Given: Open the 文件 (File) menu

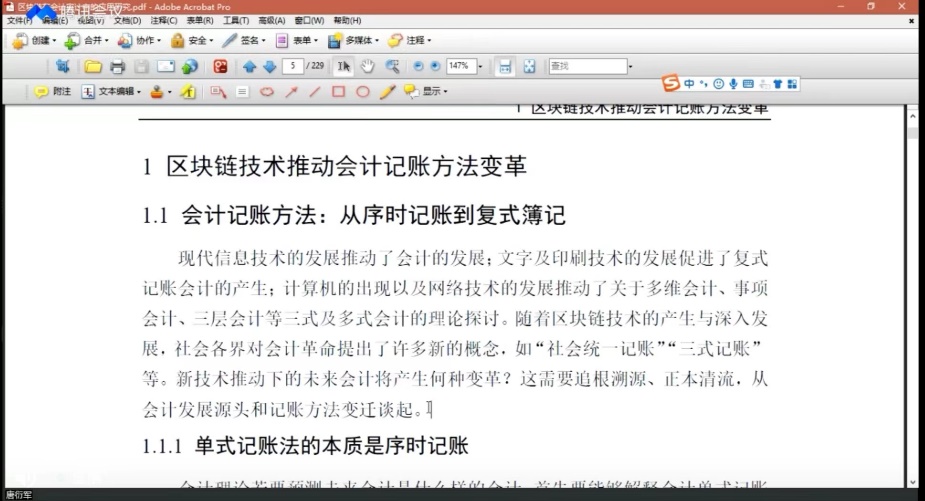Looking at the screenshot, I should pyautogui.click(x=19, y=20).
